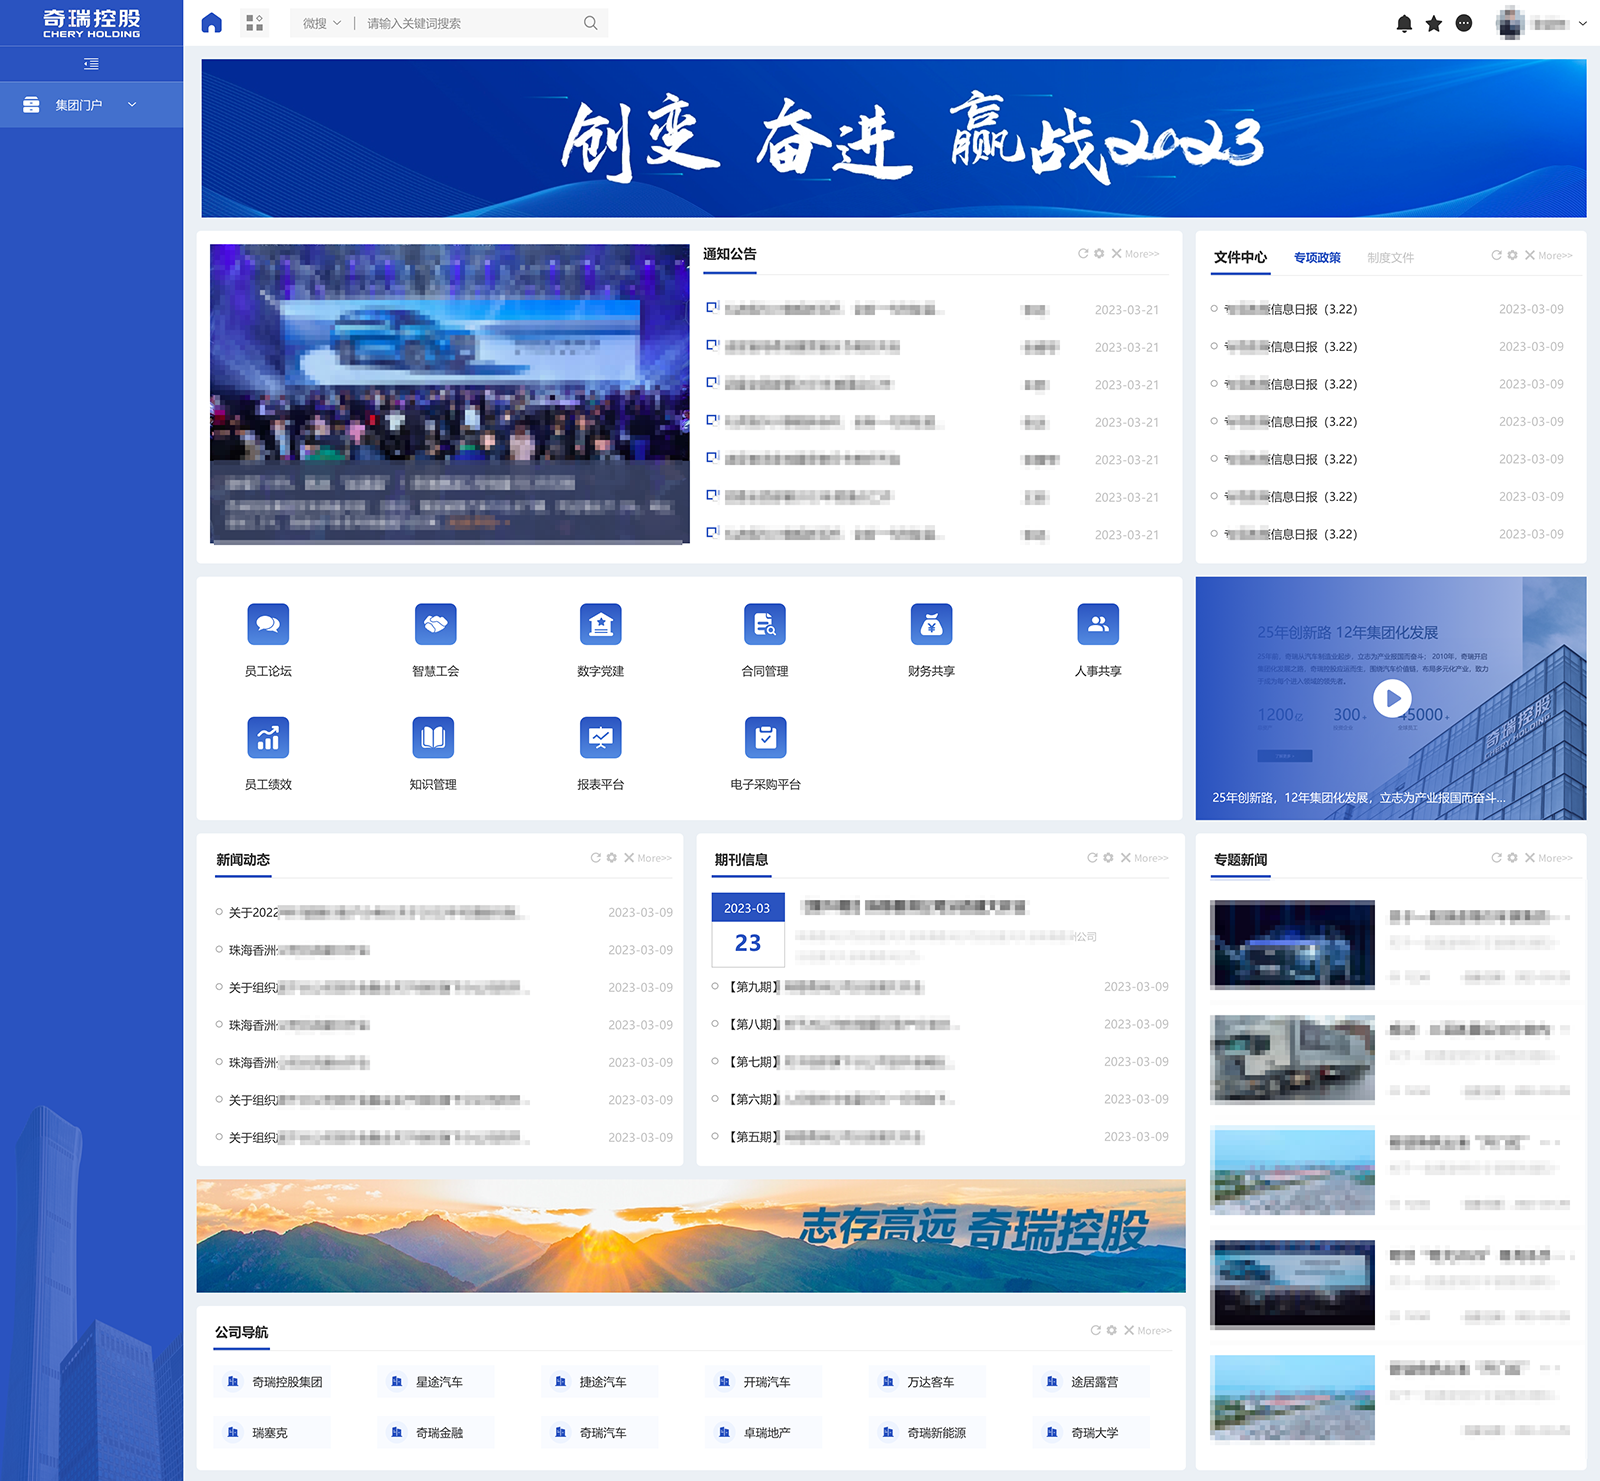Switch to 专项政策 tab
Image resolution: width=1600 pixels, height=1481 pixels.
(1317, 258)
